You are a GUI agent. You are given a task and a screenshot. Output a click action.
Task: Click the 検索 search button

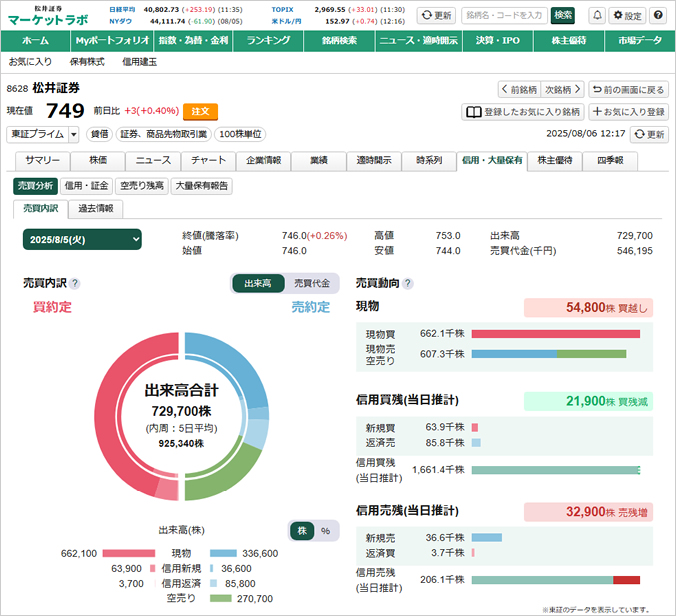pos(563,16)
